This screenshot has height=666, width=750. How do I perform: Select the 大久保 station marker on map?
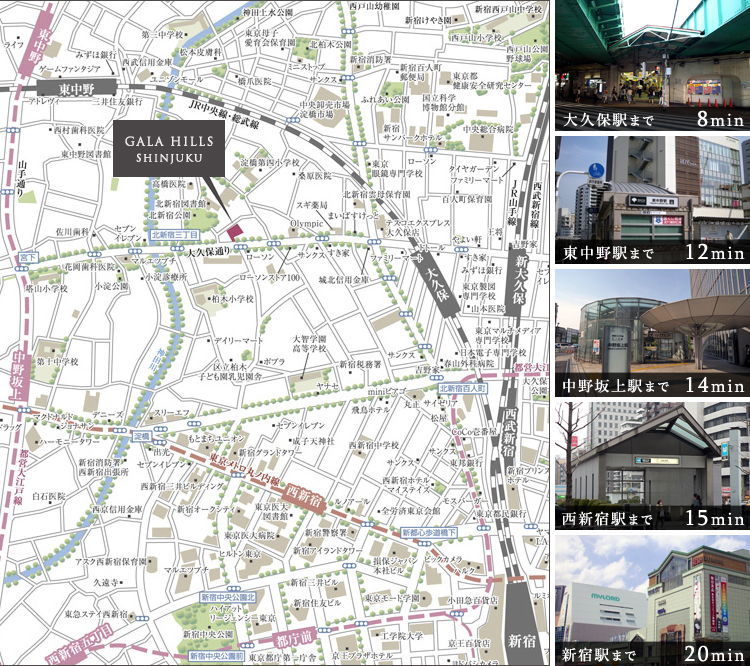tap(437, 283)
